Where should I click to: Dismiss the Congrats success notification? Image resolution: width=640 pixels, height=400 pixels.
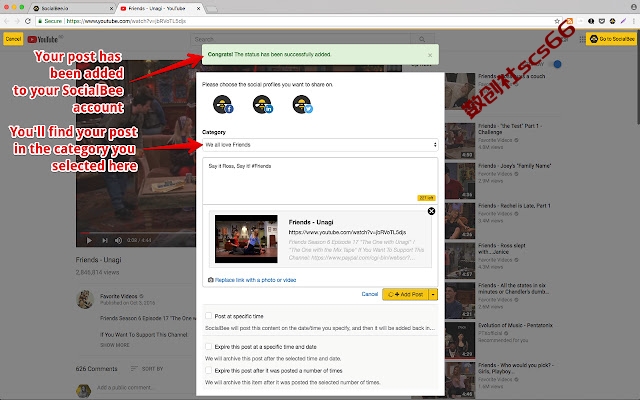430,55
